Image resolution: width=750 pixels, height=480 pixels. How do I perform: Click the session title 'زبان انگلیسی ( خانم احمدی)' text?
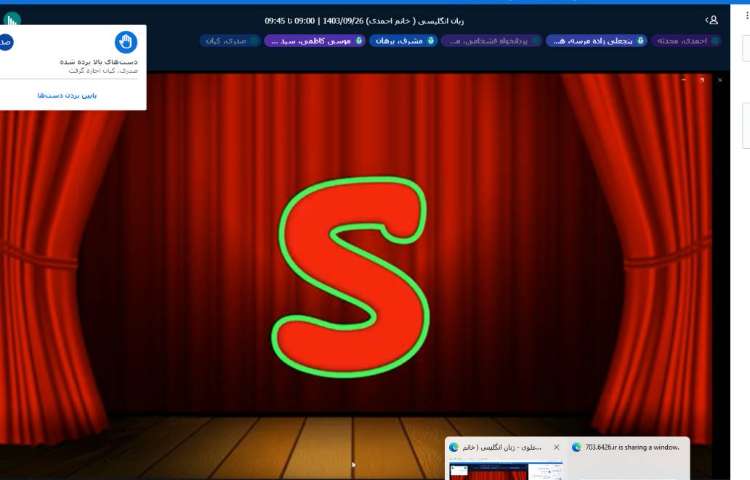click(415, 21)
